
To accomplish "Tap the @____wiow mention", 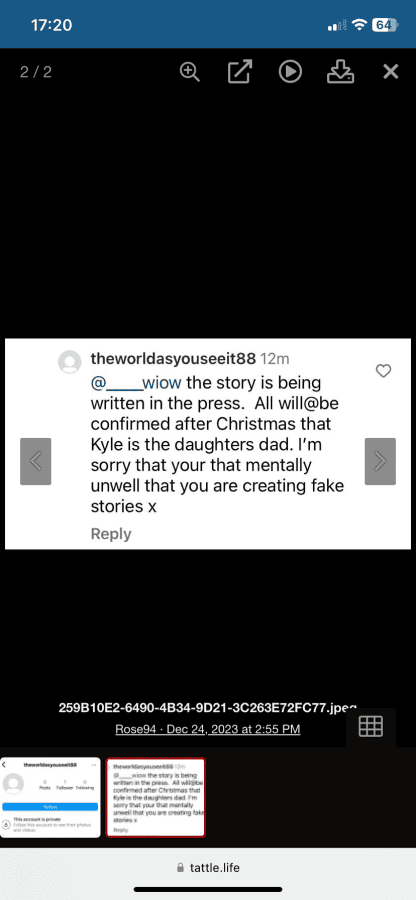I will coord(137,382).
